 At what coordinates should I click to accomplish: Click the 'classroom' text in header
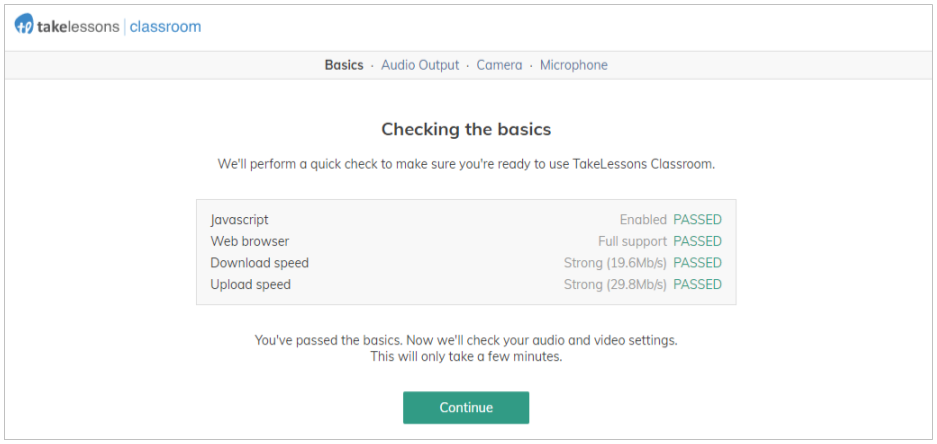coord(166,26)
